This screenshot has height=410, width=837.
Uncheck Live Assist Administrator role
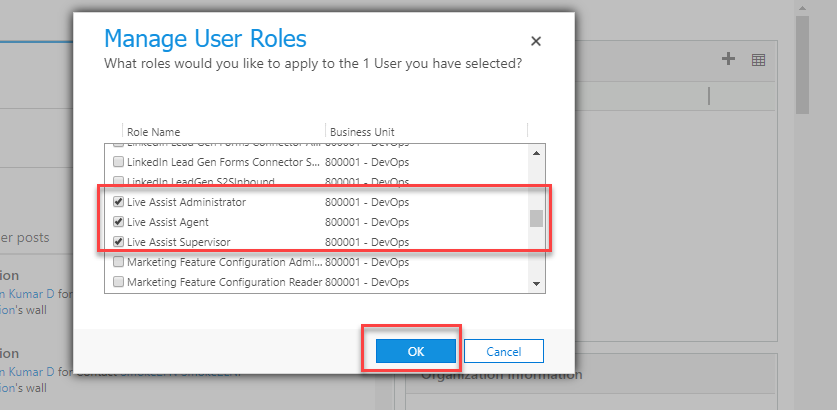pyautogui.click(x=119, y=202)
